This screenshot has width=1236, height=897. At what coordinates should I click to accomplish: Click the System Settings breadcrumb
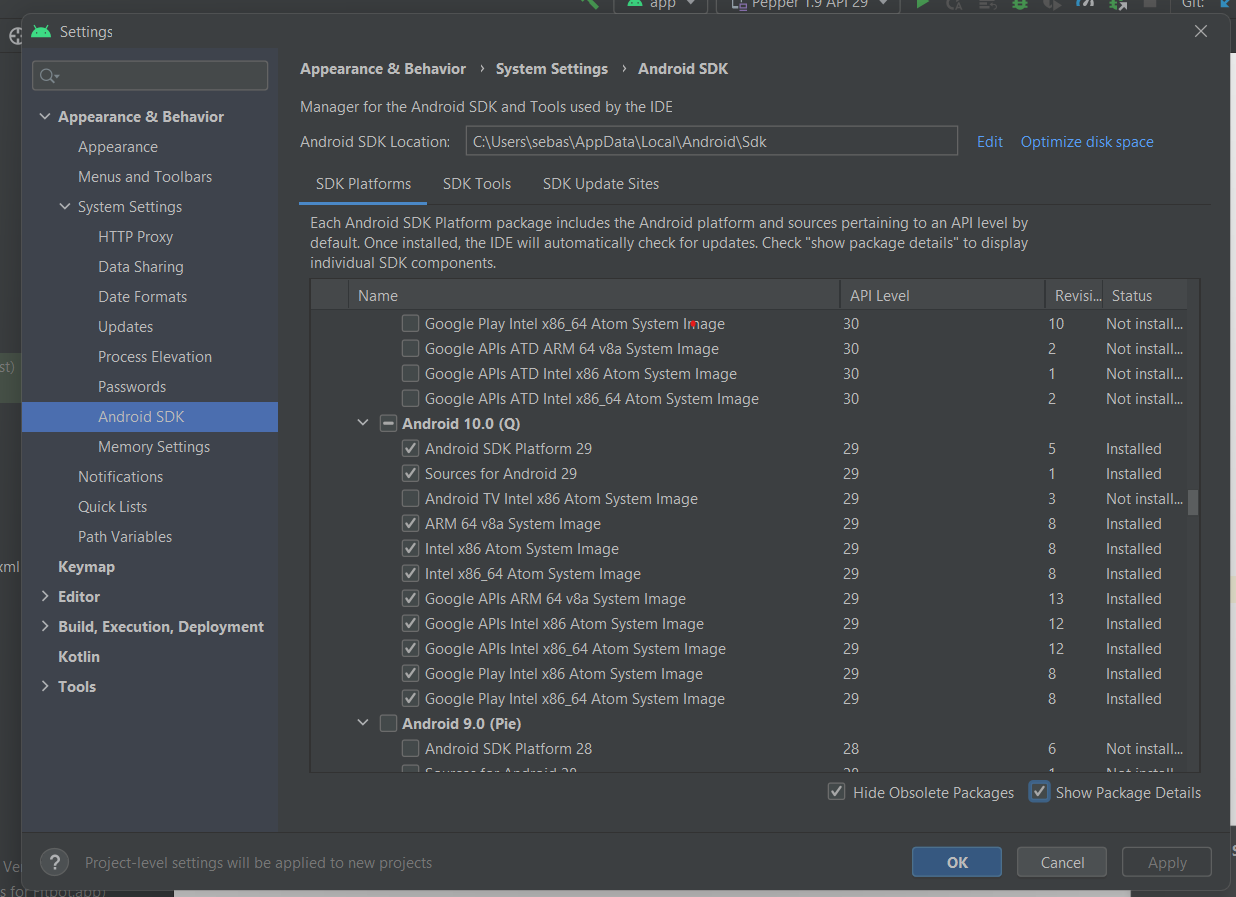tap(552, 69)
